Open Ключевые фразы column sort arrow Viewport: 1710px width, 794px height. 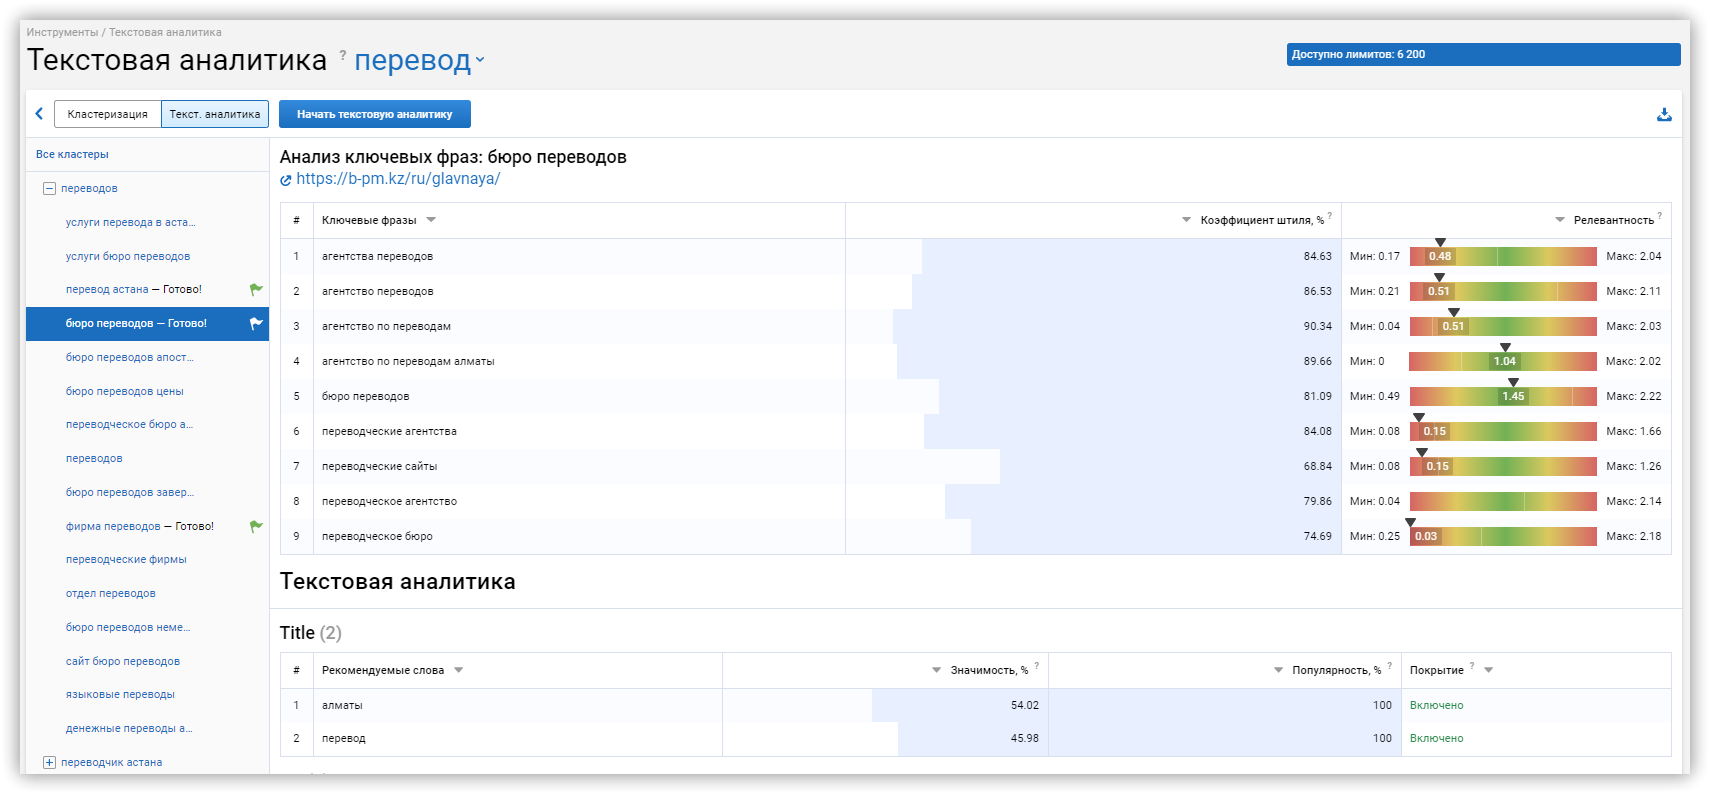click(x=431, y=220)
